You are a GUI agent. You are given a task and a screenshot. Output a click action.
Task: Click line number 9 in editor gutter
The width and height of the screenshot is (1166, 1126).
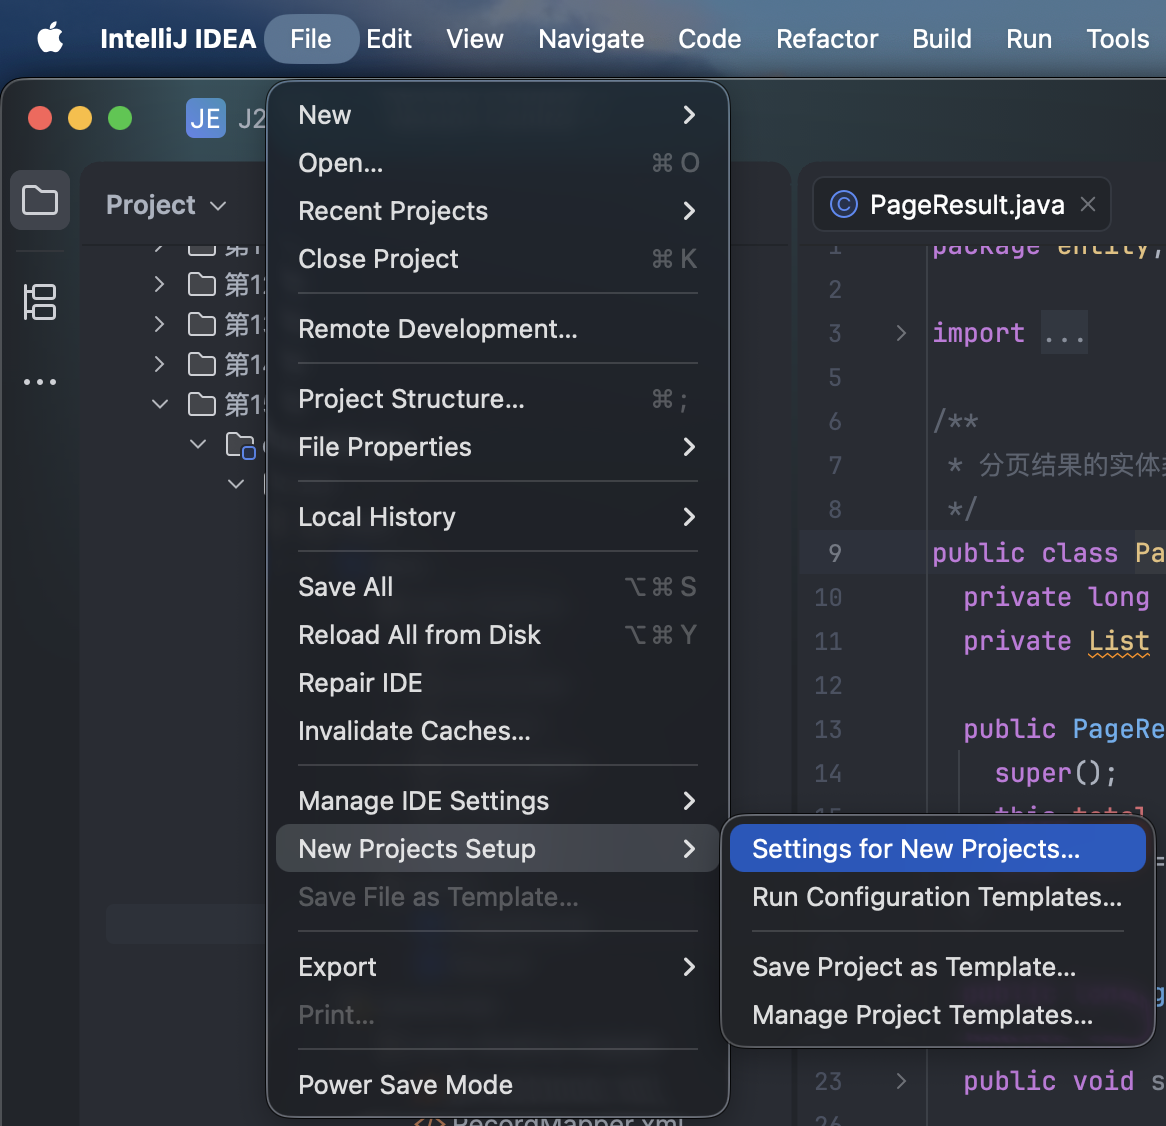834,553
